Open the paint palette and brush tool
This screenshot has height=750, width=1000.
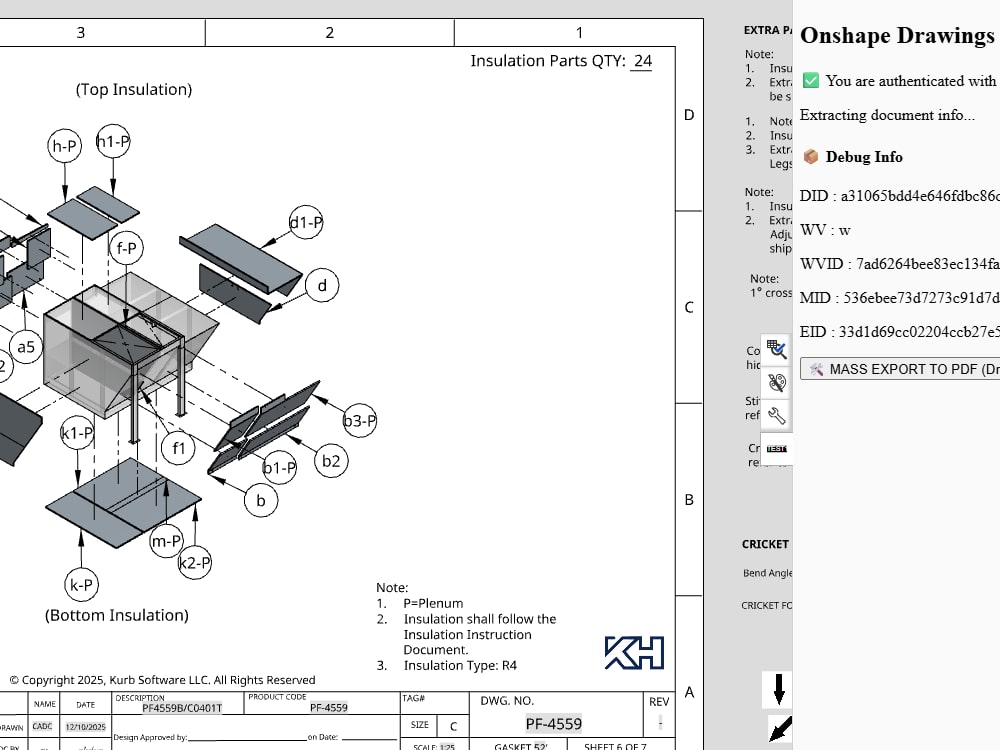coord(776,383)
